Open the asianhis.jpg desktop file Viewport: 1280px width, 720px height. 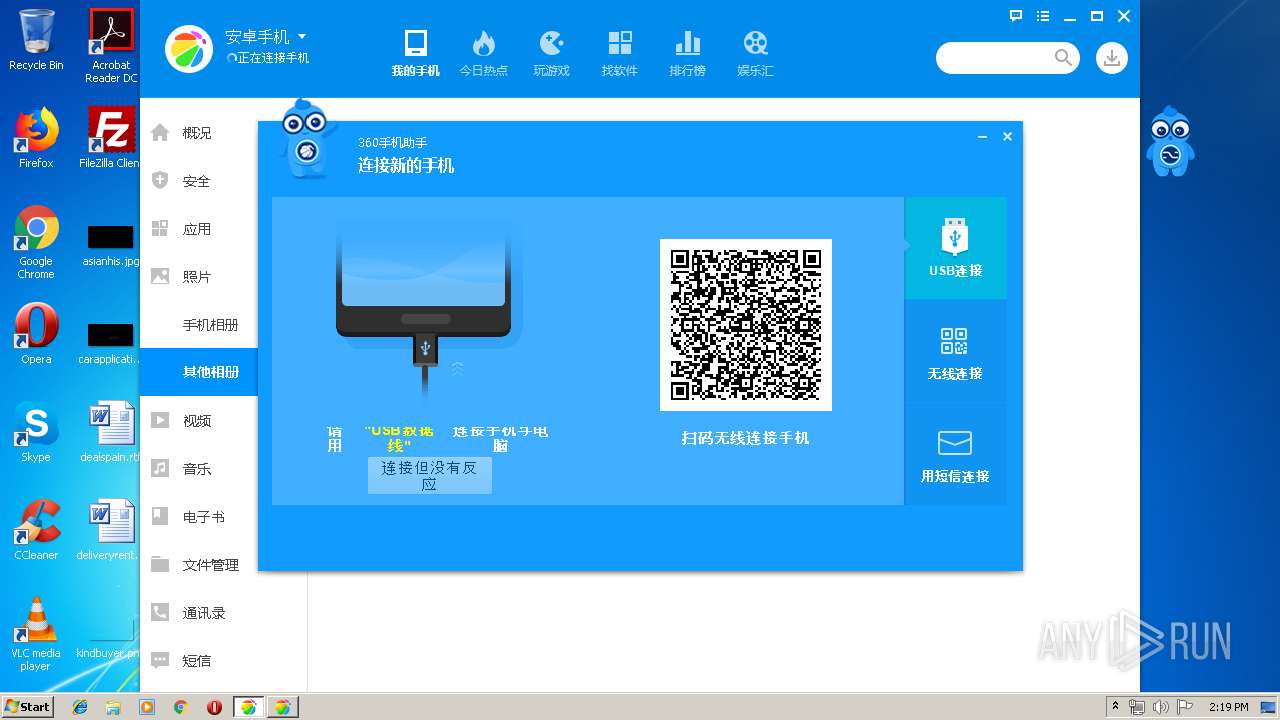click(x=110, y=248)
